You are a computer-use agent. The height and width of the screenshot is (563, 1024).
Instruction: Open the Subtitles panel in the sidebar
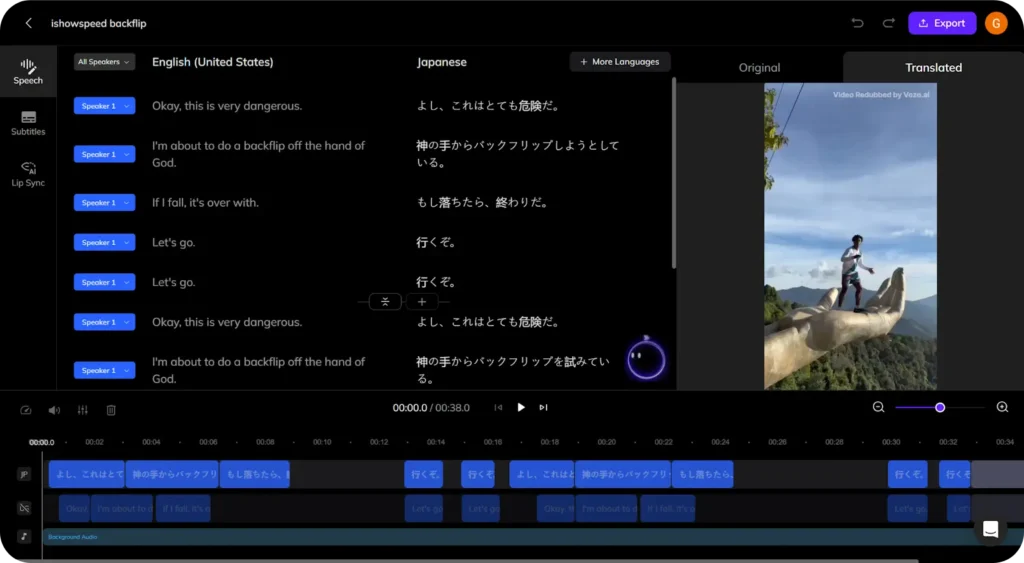pos(28,123)
